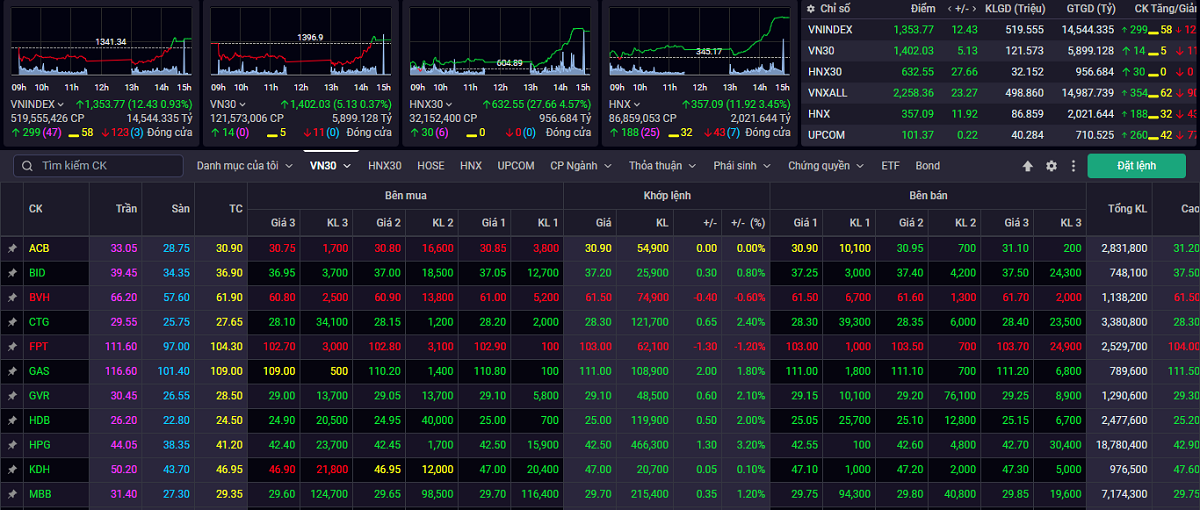
Task: Select VNINDEX row in index table
Action: (1001, 29)
